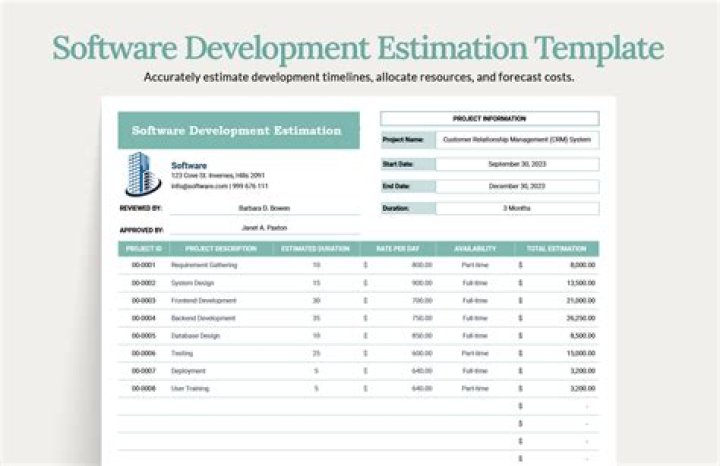Click project ID 00-0005
The width and height of the screenshot is (720, 466).
pyautogui.click(x=144, y=336)
